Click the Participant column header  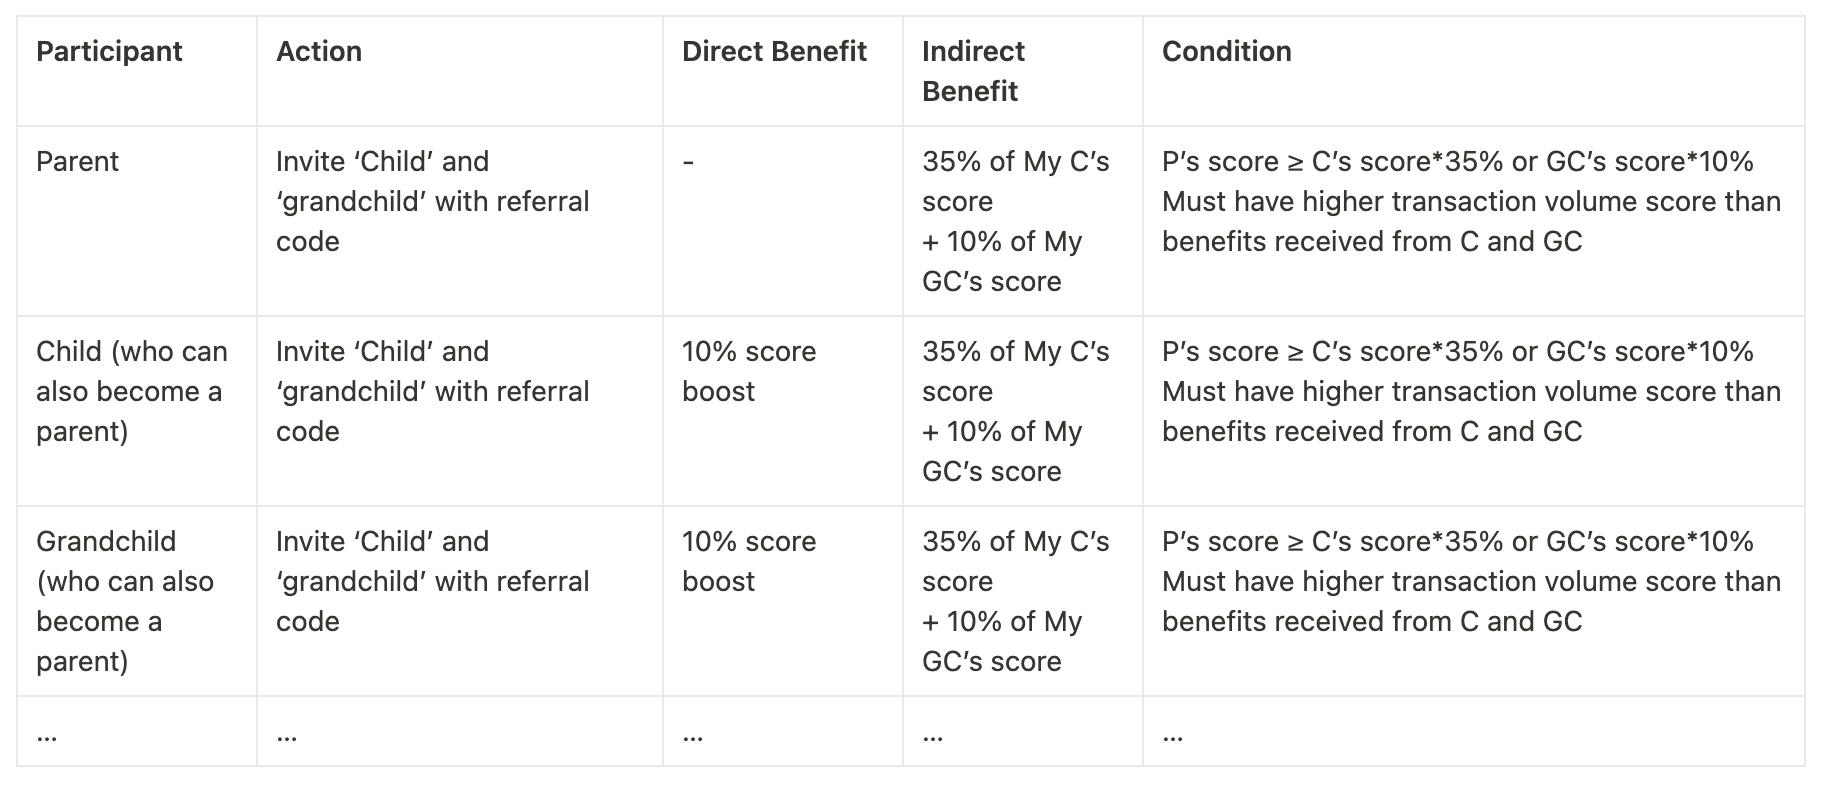click(109, 52)
